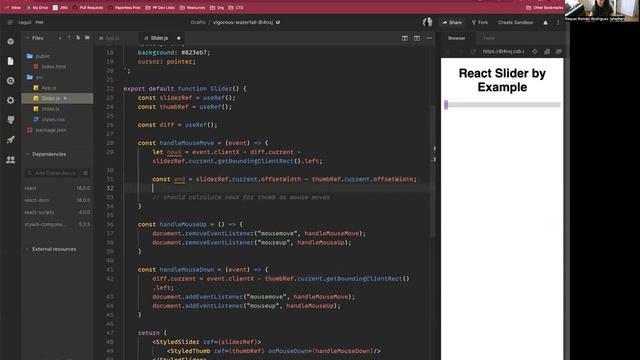Open the Resources bookmarks folder

[x=193, y=8]
